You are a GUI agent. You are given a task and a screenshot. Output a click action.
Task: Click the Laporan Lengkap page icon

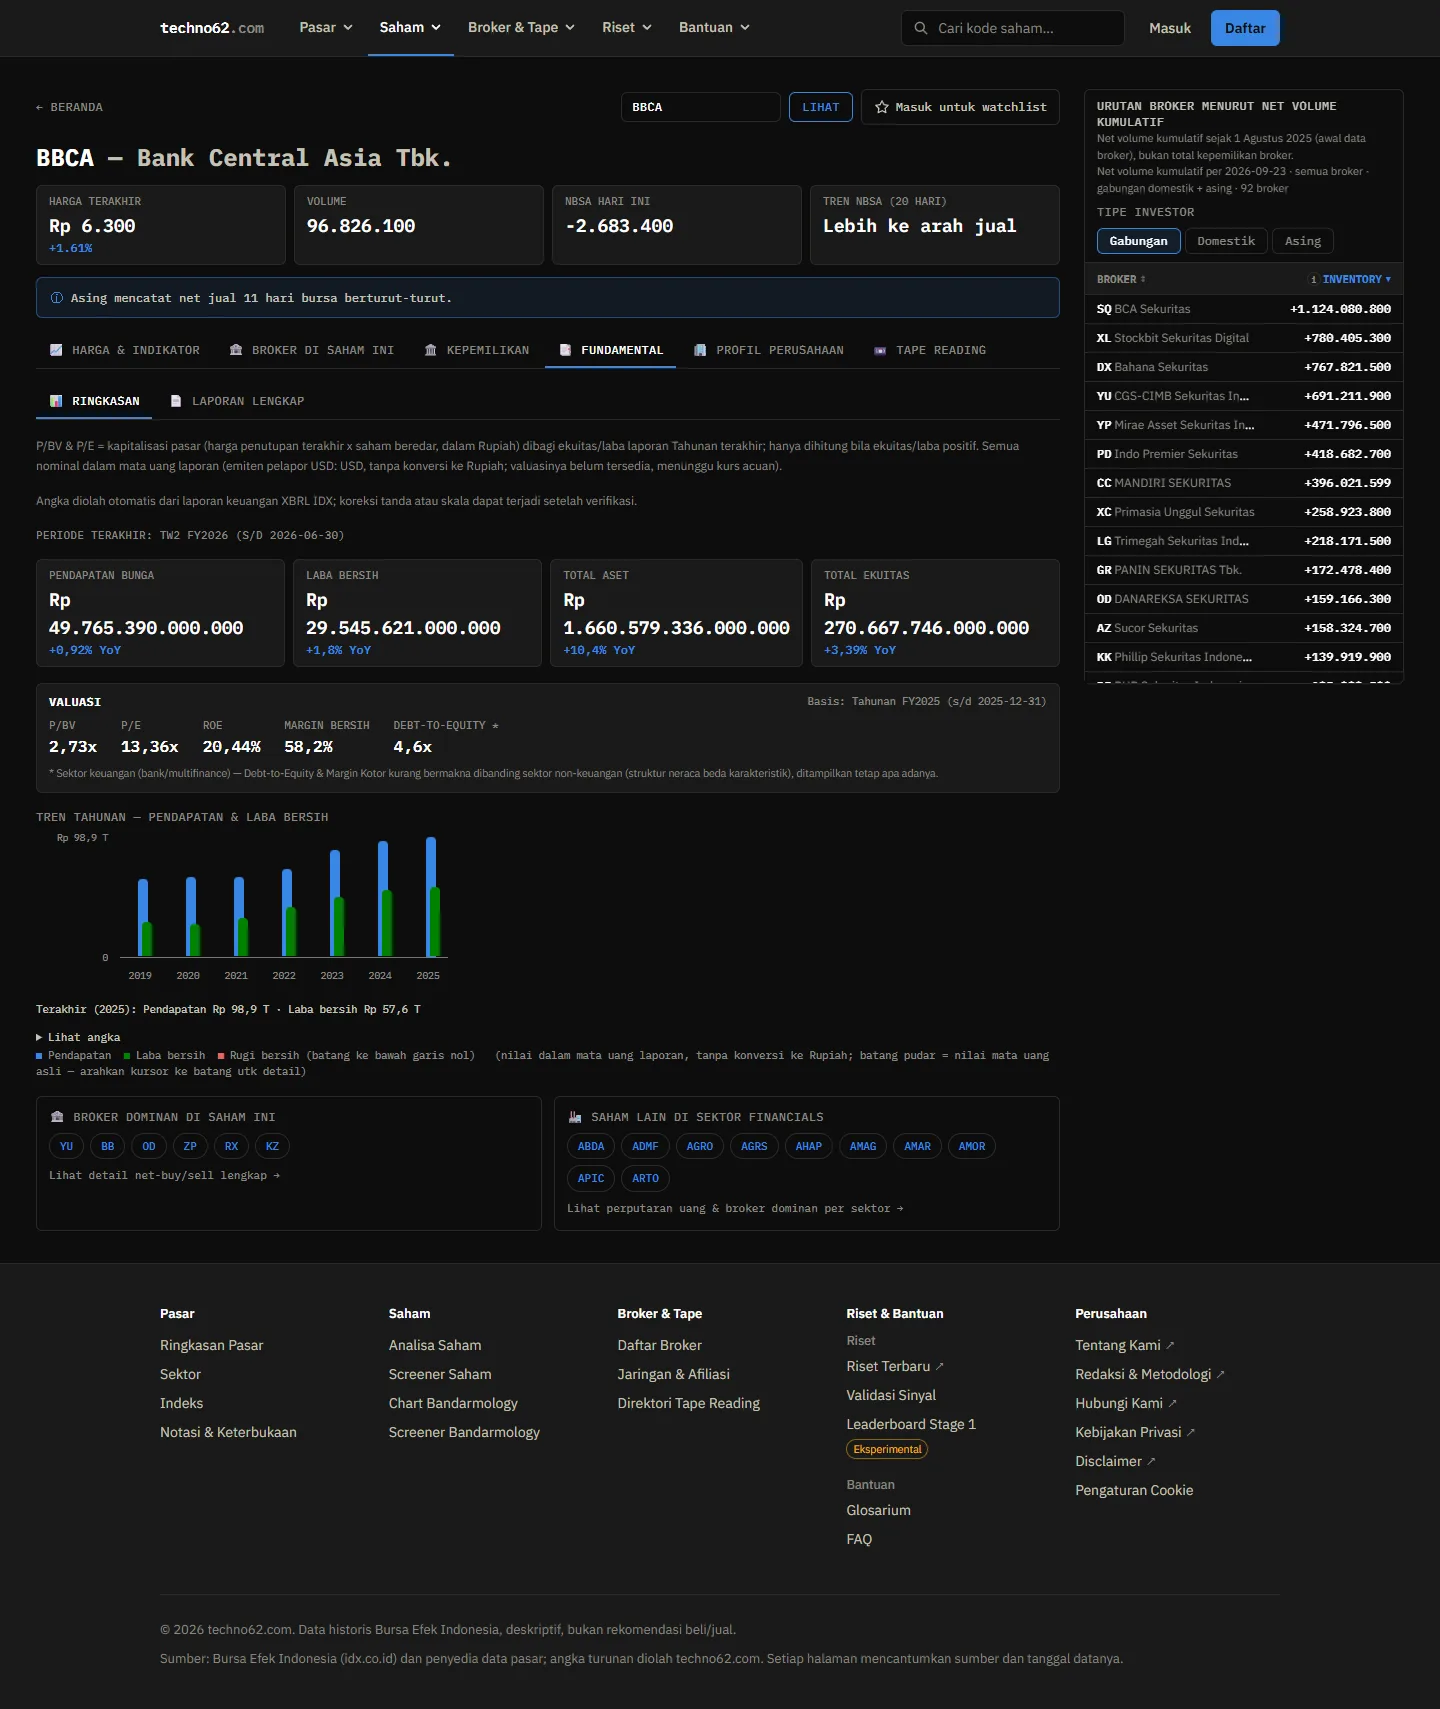pos(176,401)
